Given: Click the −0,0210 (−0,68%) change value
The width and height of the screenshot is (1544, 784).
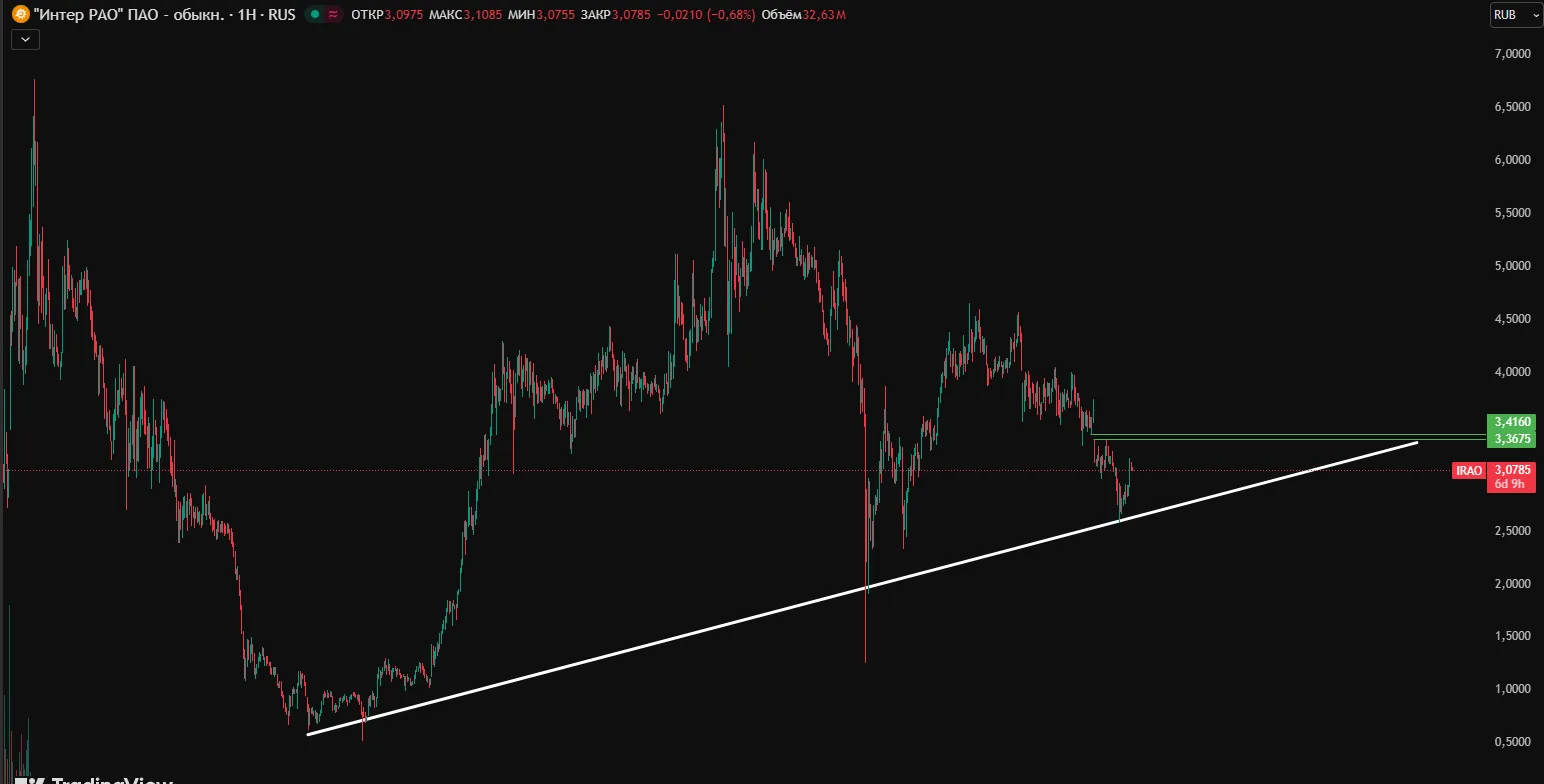Looking at the screenshot, I should click(x=705, y=15).
